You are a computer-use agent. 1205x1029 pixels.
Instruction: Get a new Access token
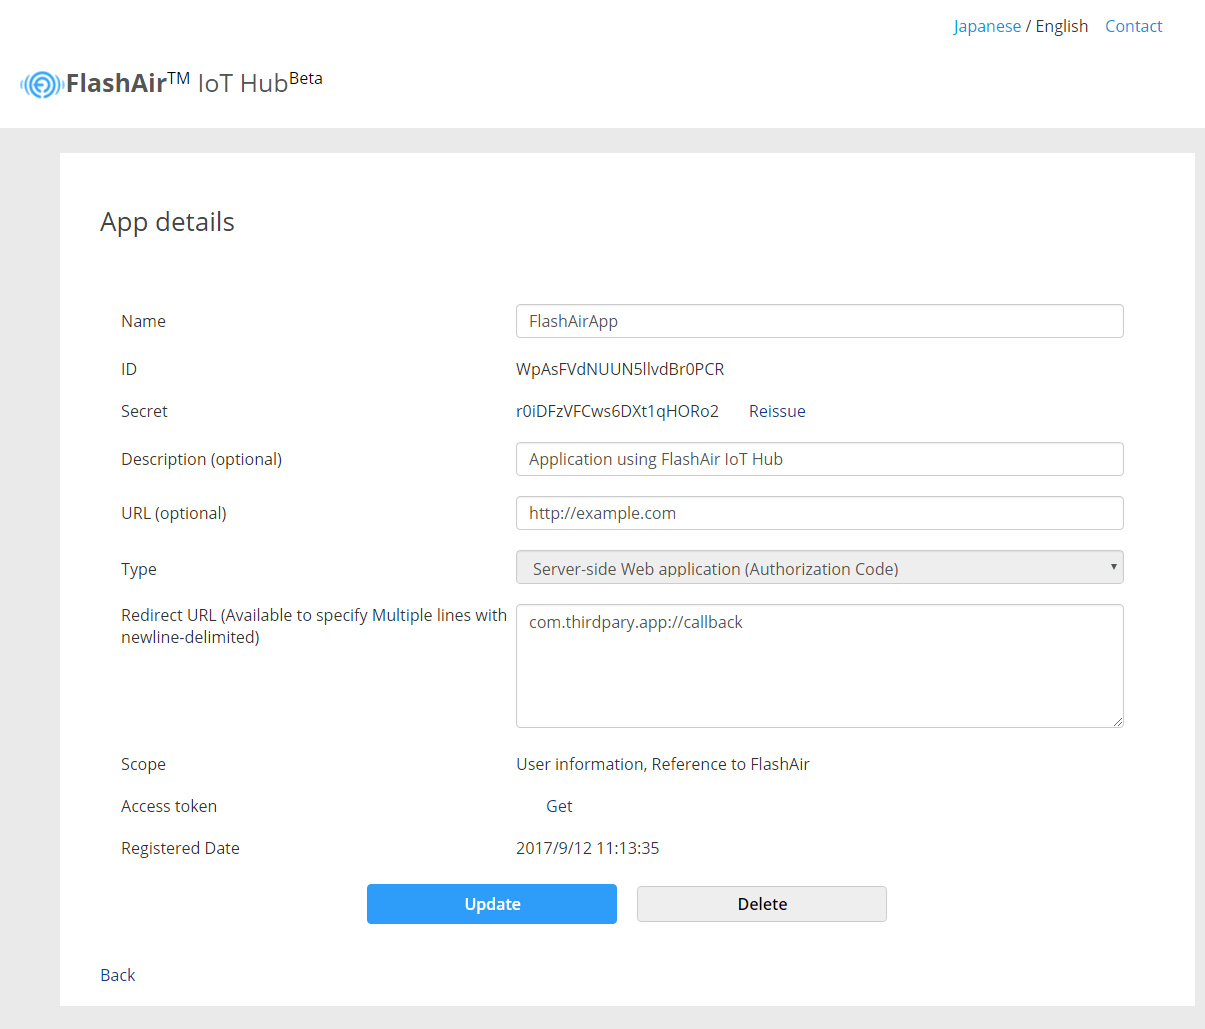pyautogui.click(x=559, y=805)
